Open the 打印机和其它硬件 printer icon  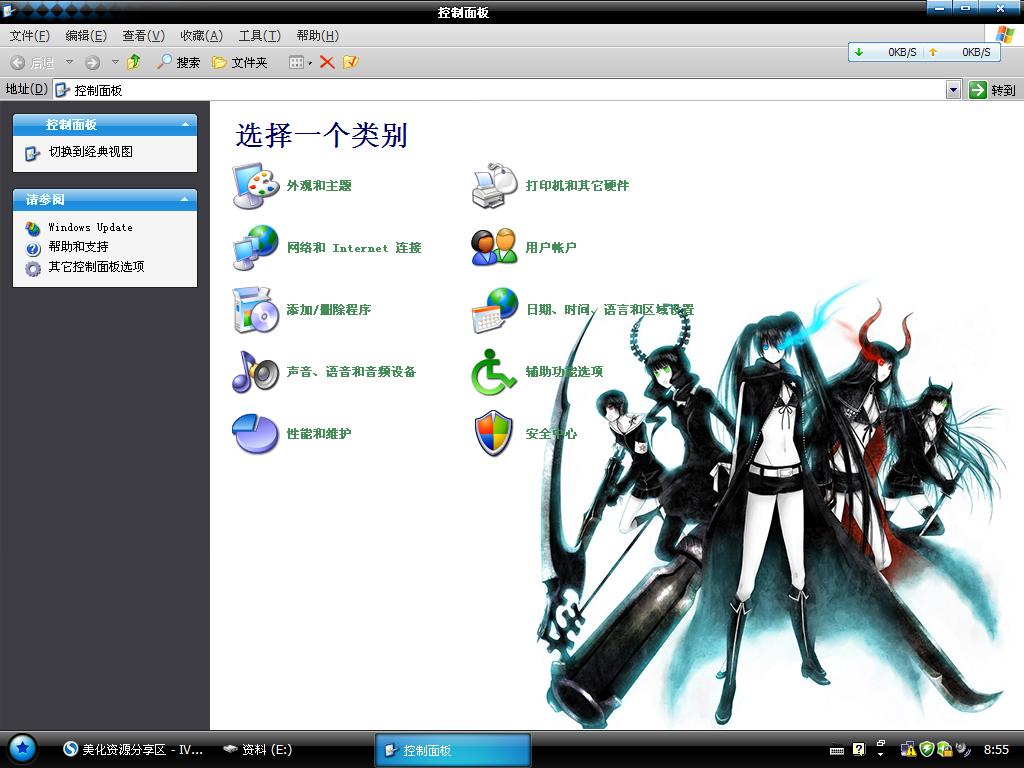pyautogui.click(x=494, y=186)
